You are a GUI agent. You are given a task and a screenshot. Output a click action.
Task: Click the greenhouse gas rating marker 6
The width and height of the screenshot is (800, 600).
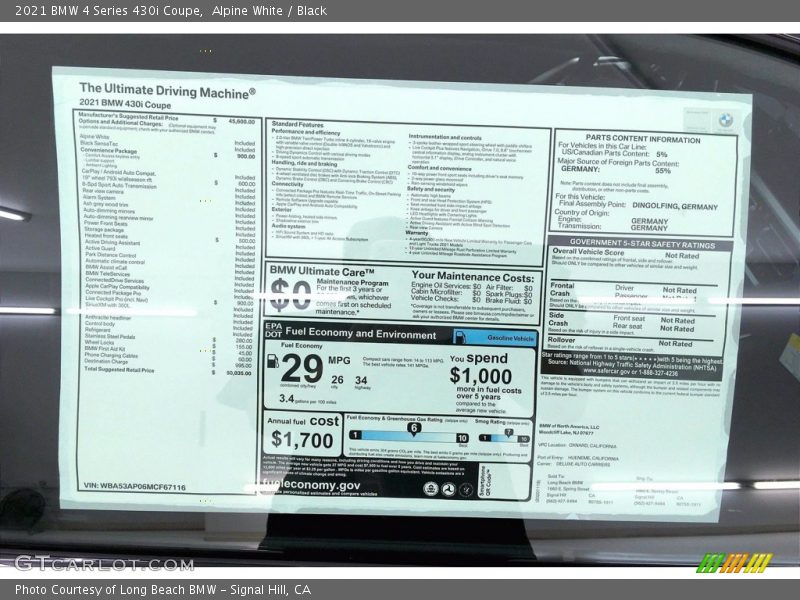[412, 428]
